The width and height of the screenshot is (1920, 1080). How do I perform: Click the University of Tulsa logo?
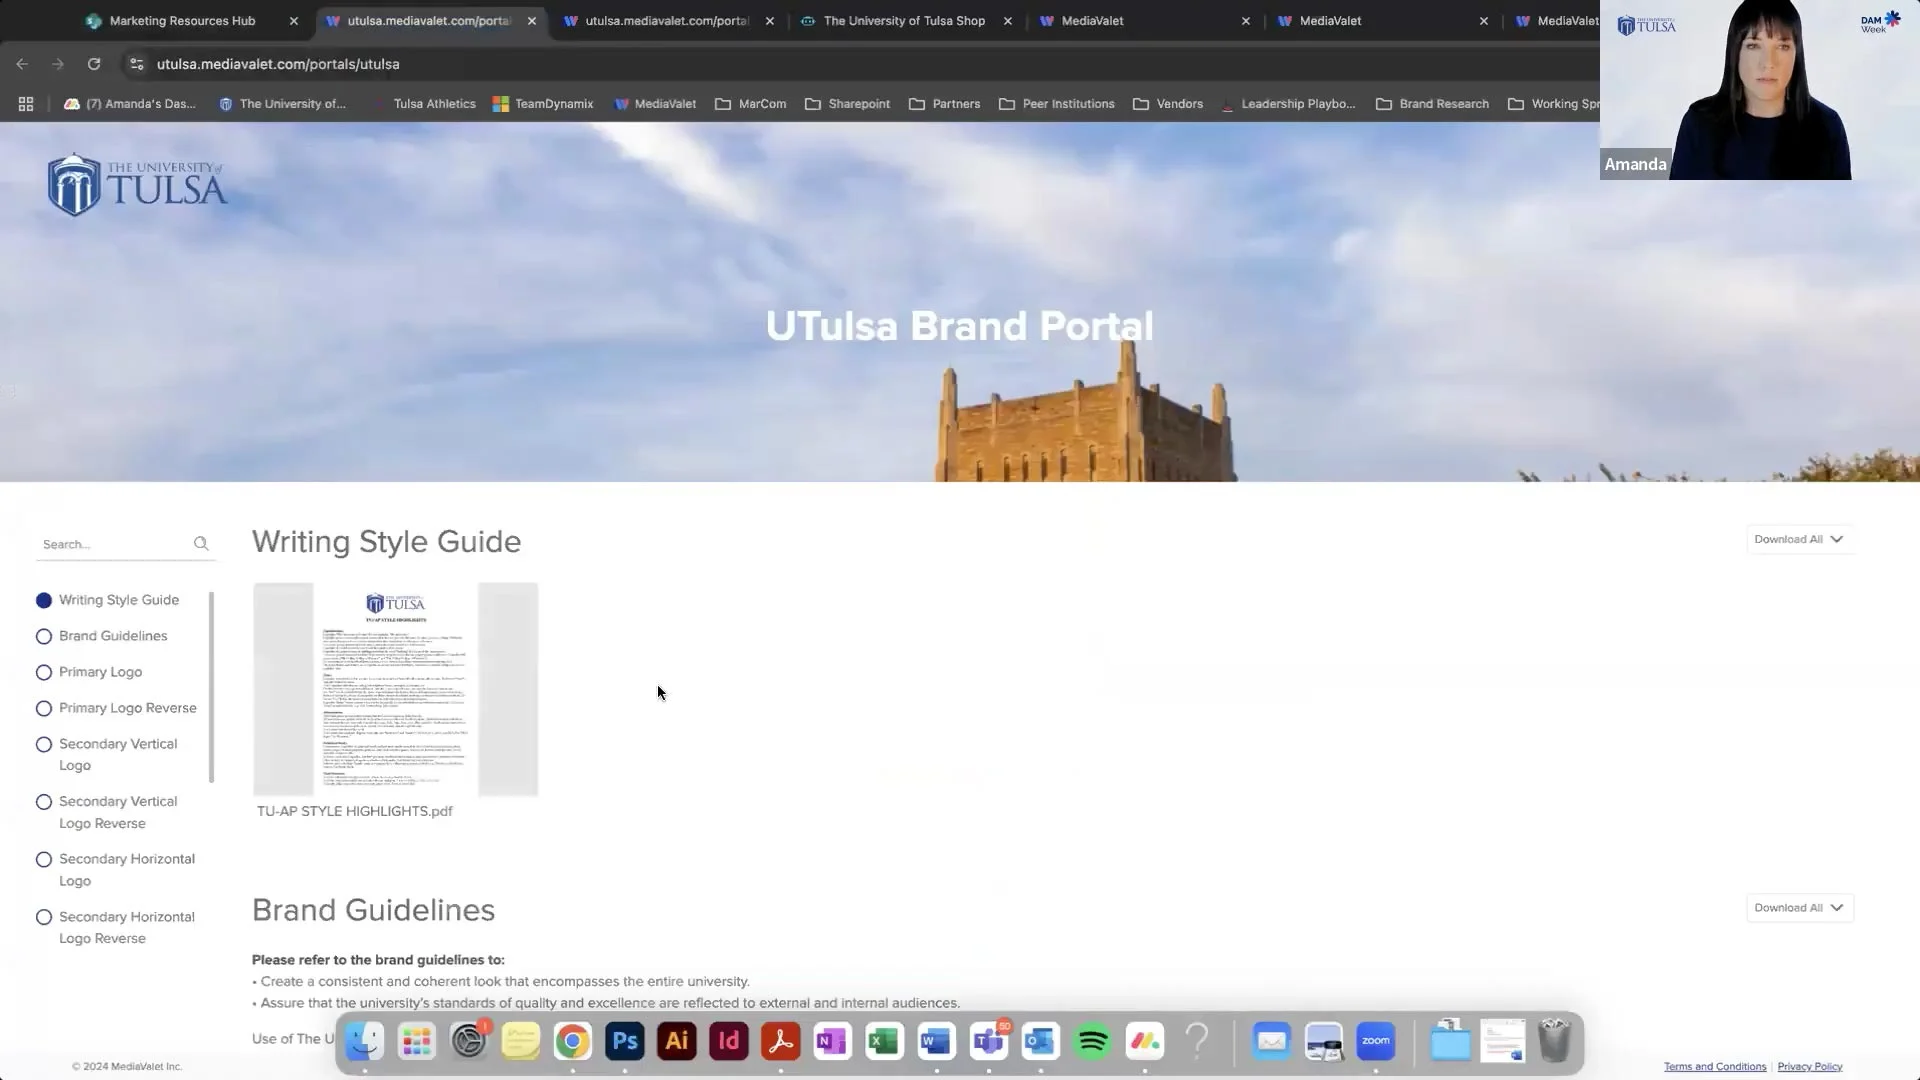[137, 184]
